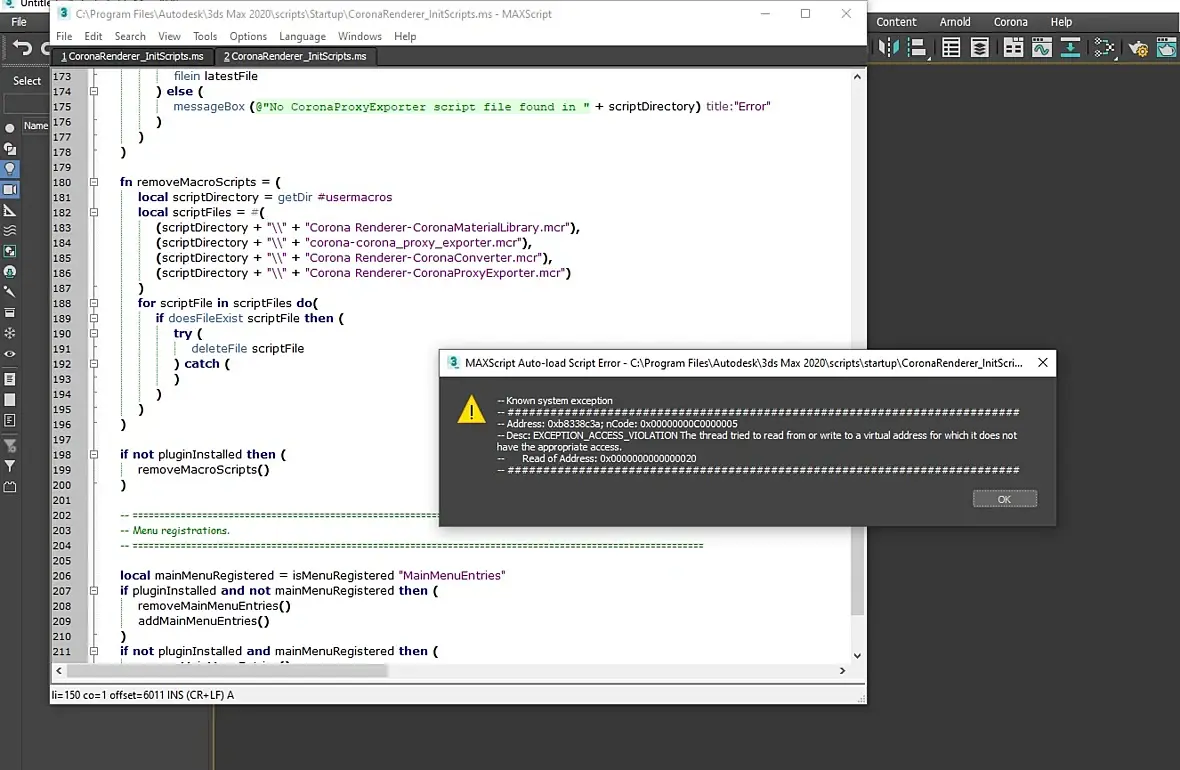Toggle Display Geometry circle filter
The height and width of the screenshot is (770, 1180).
tap(10, 128)
